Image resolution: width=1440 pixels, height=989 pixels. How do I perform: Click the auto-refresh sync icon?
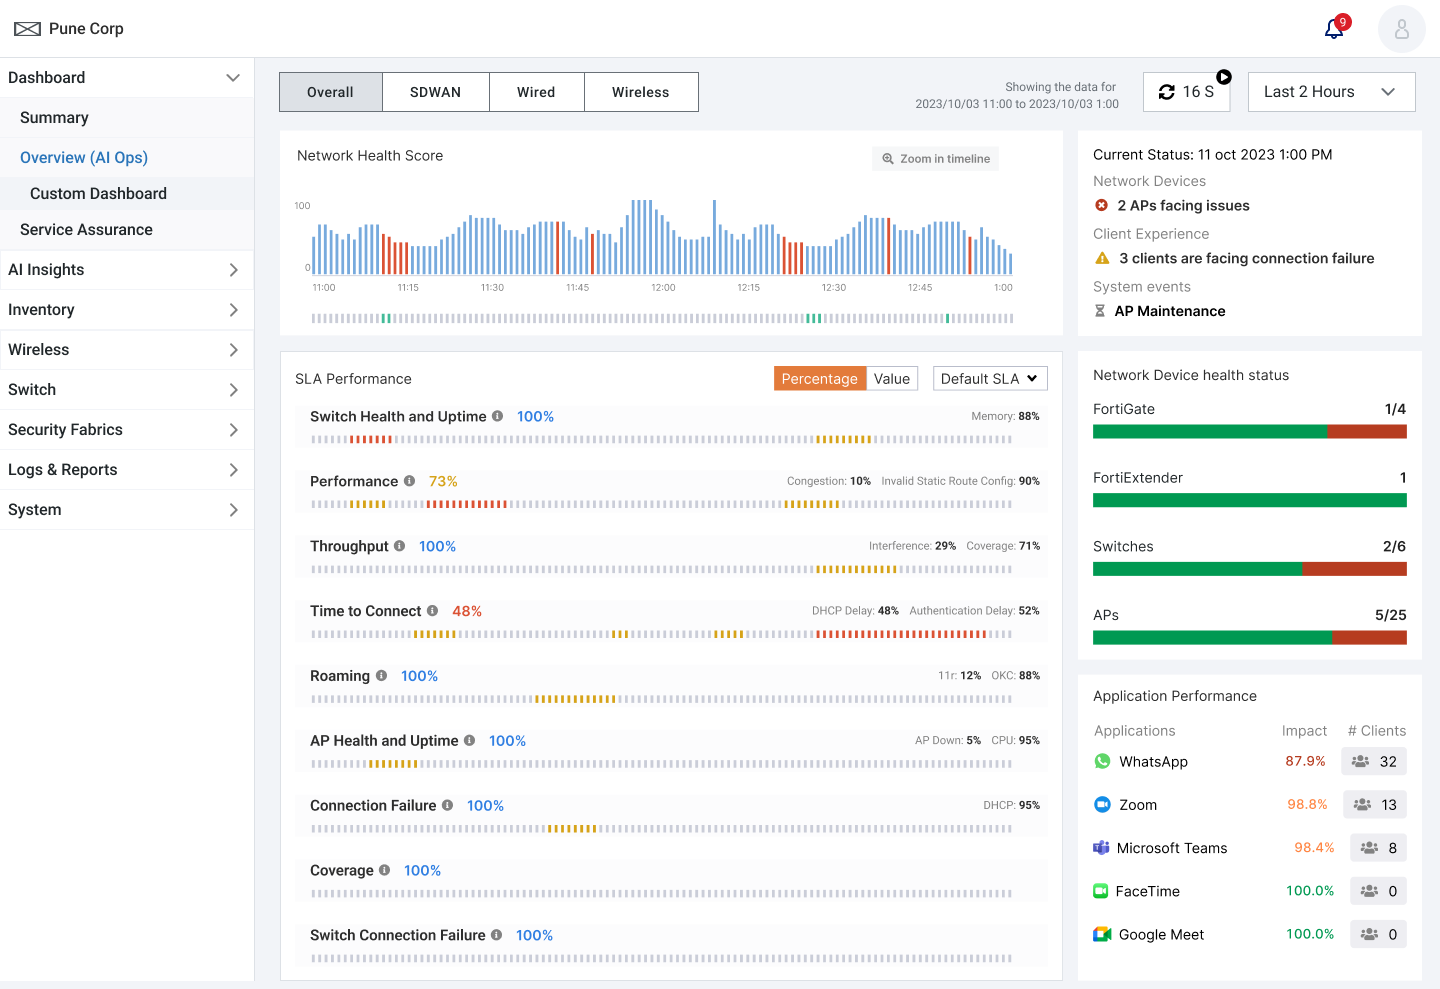[1166, 92]
